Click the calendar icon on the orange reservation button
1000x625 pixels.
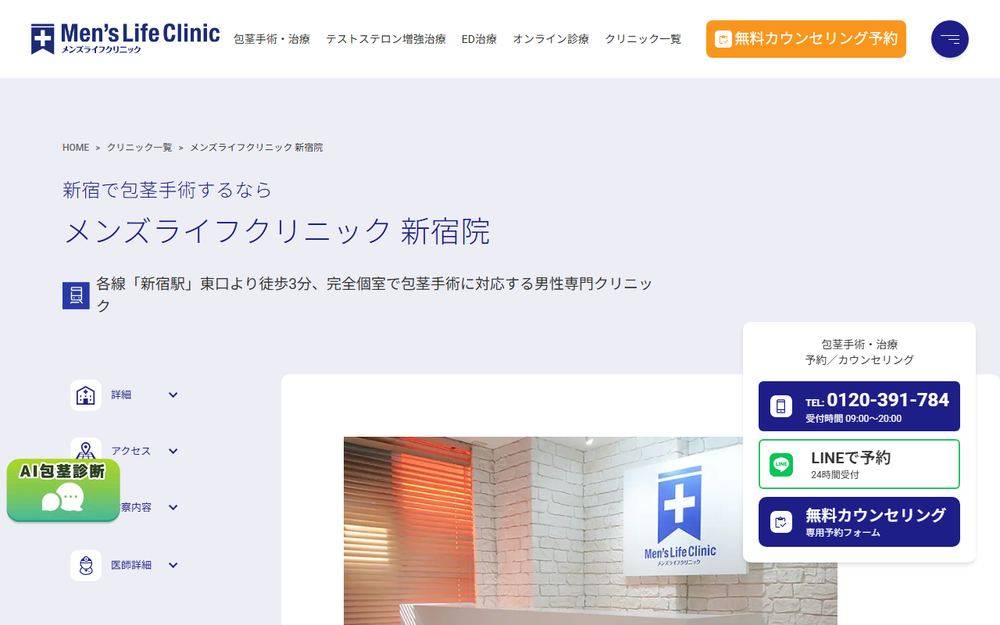(x=723, y=40)
